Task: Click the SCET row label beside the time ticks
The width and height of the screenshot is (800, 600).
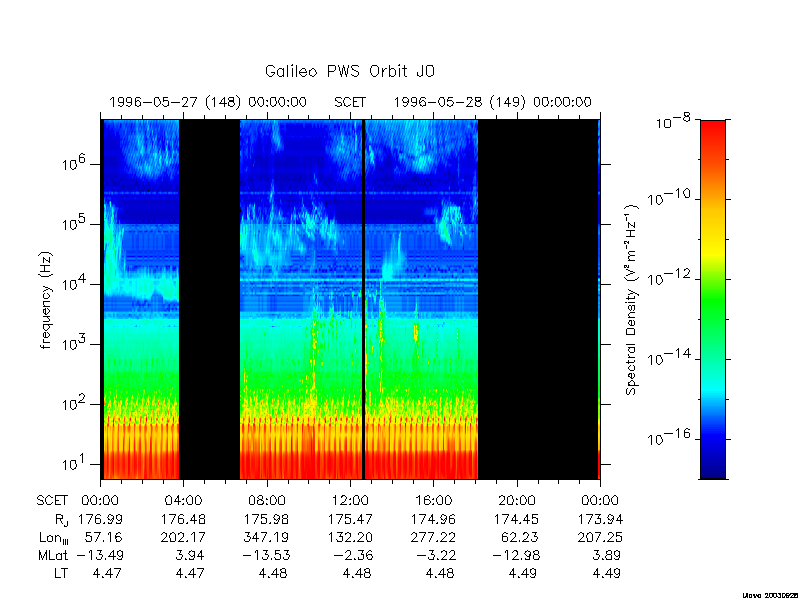Action: 52,501
